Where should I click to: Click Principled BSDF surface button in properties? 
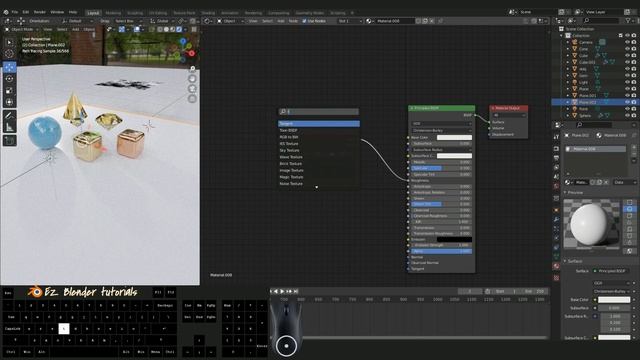coord(611,271)
